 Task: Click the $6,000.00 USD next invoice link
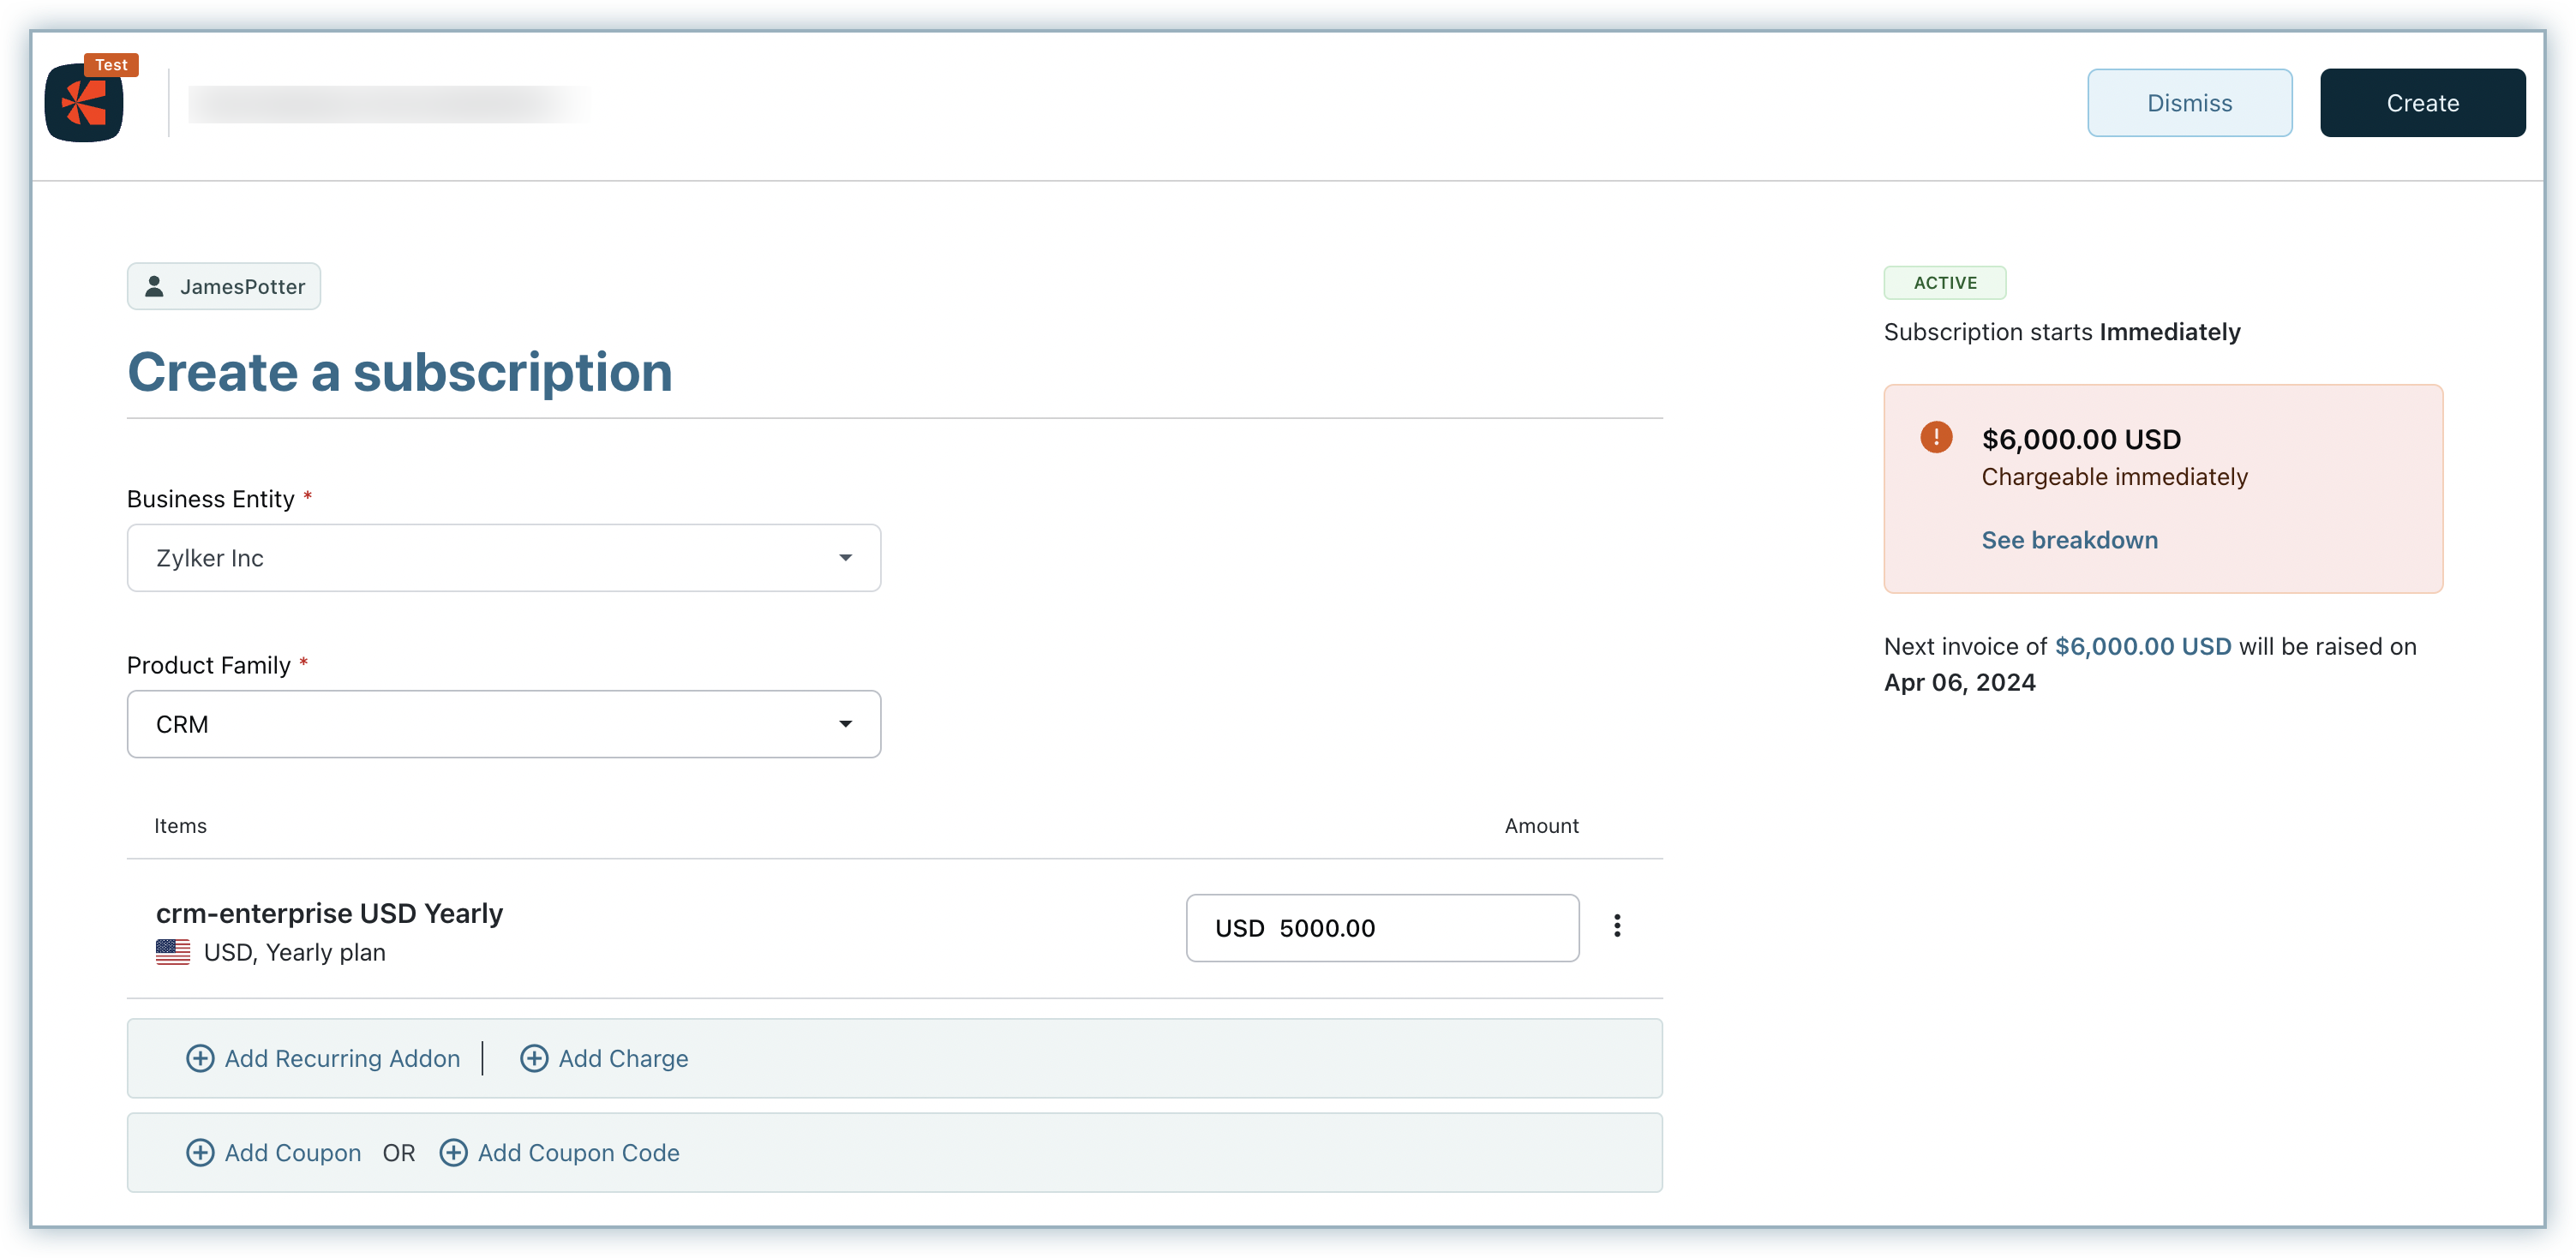tap(2142, 646)
